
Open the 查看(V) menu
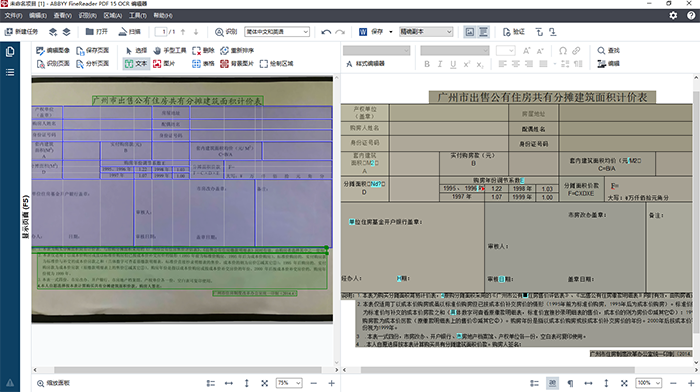pyautogui.click(x=62, y=16)
